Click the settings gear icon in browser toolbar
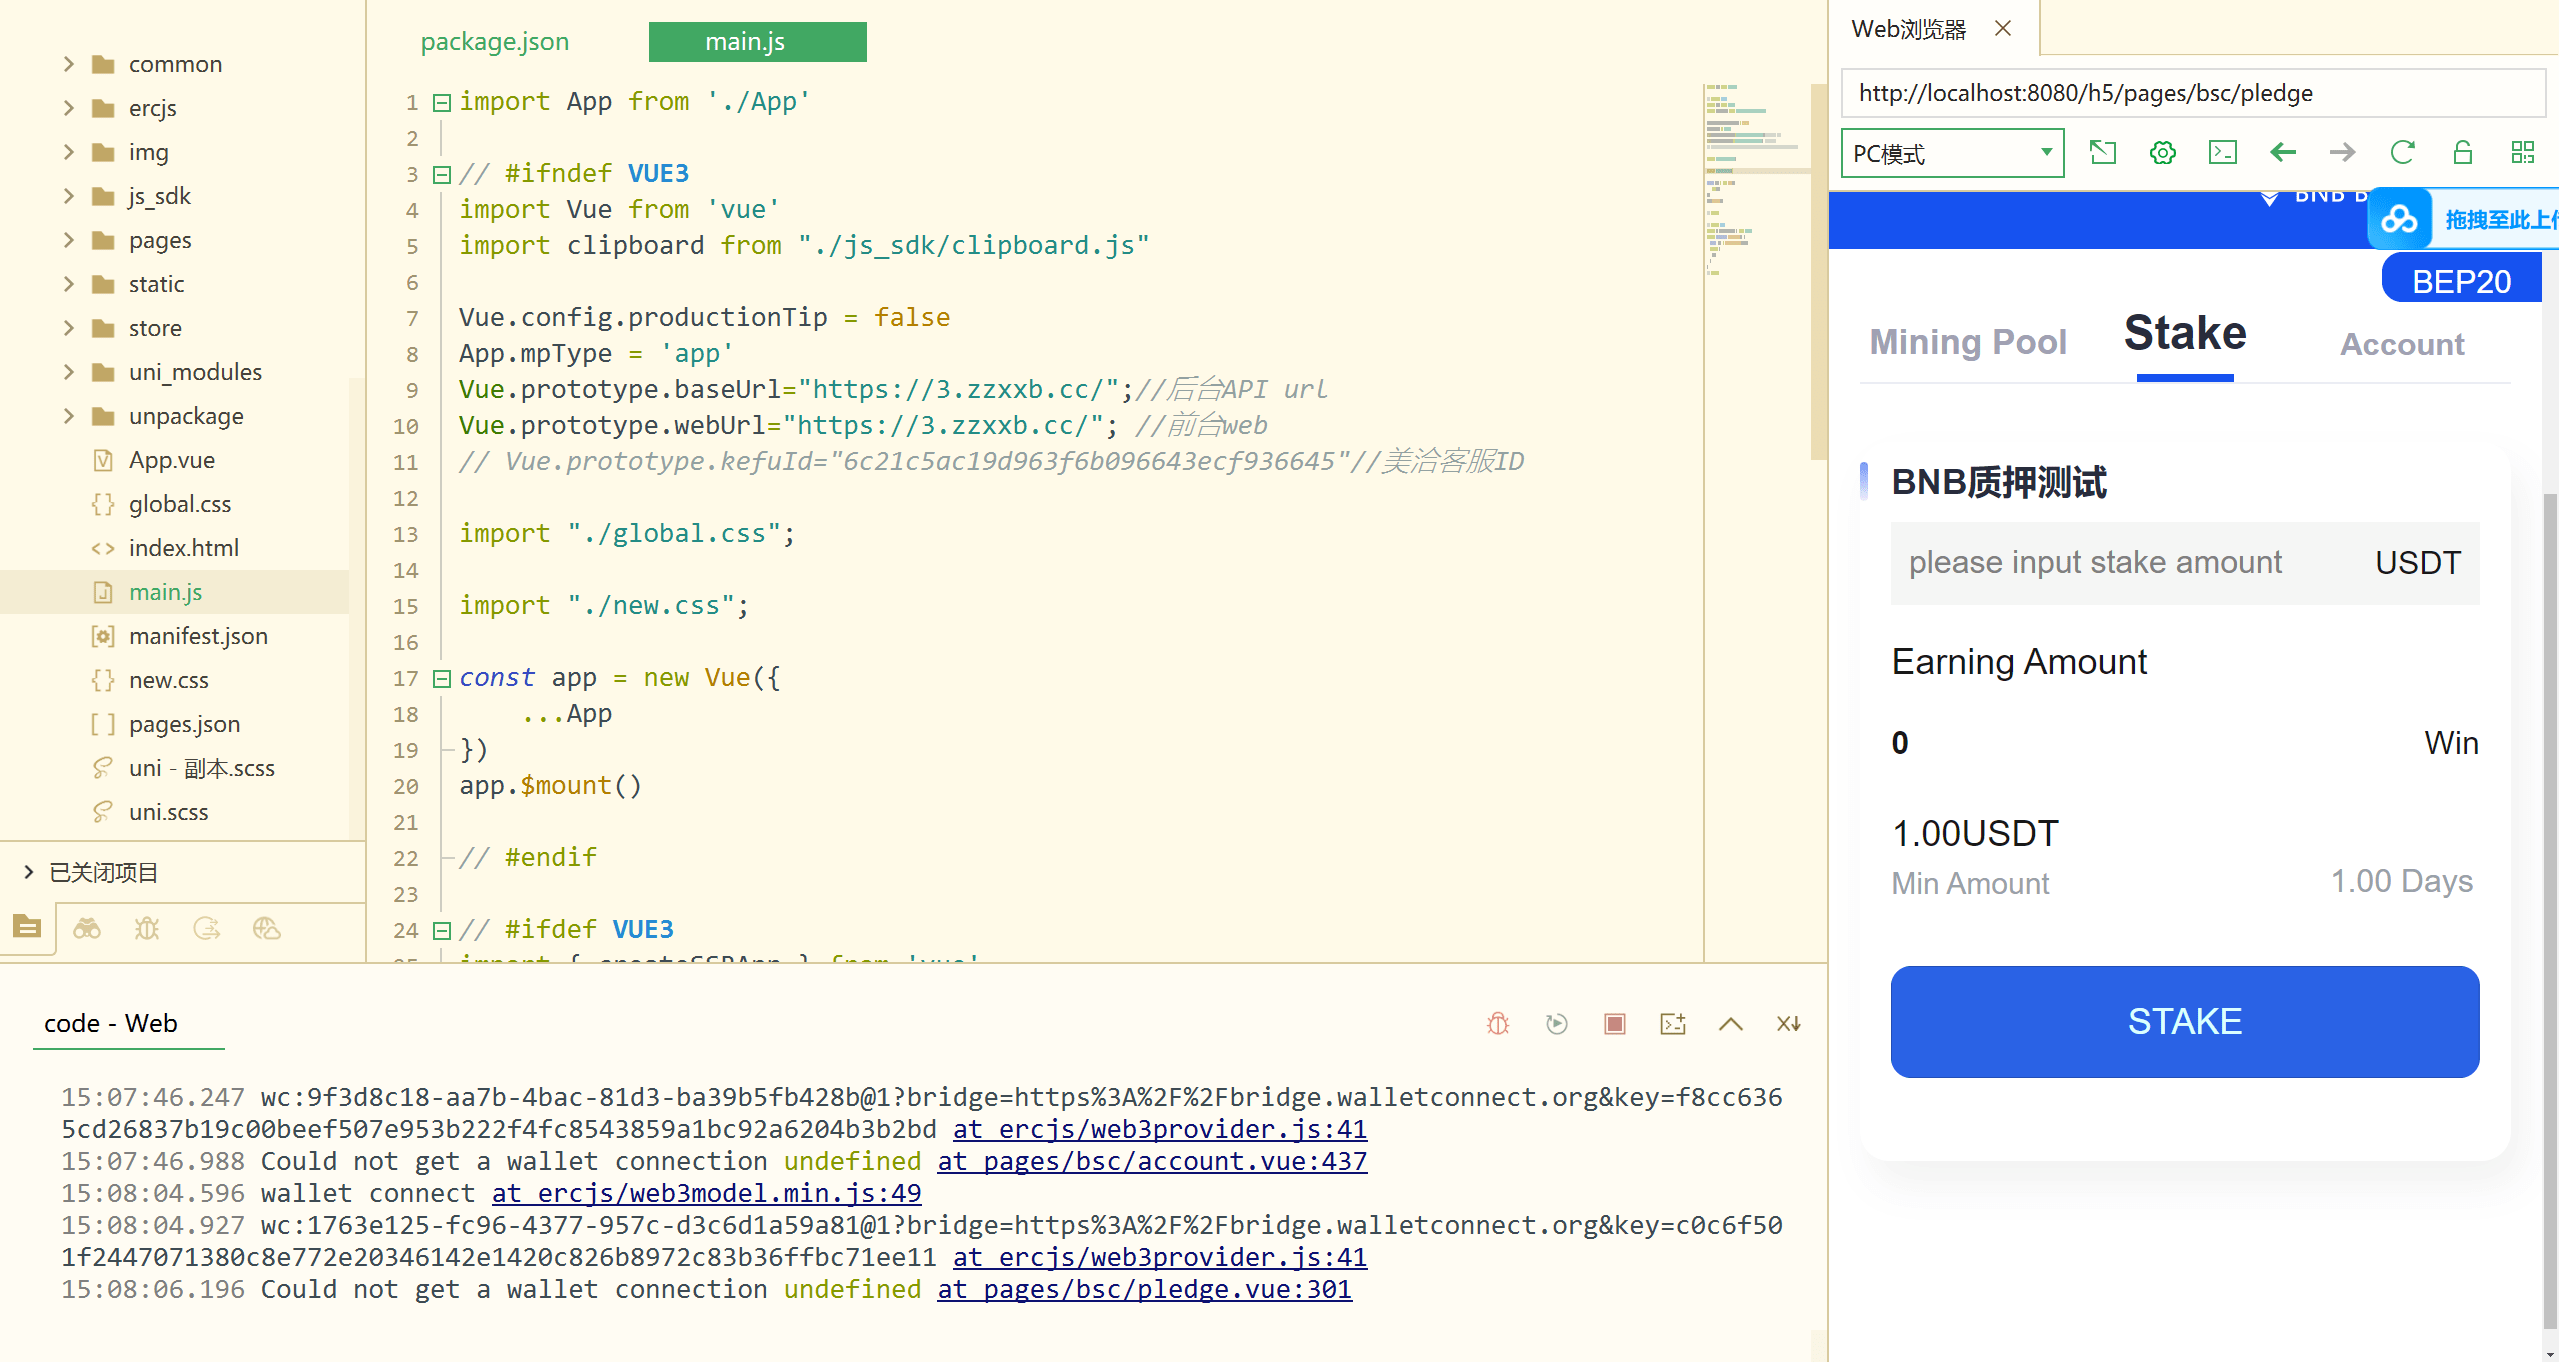 click(x=2163, y=156)
